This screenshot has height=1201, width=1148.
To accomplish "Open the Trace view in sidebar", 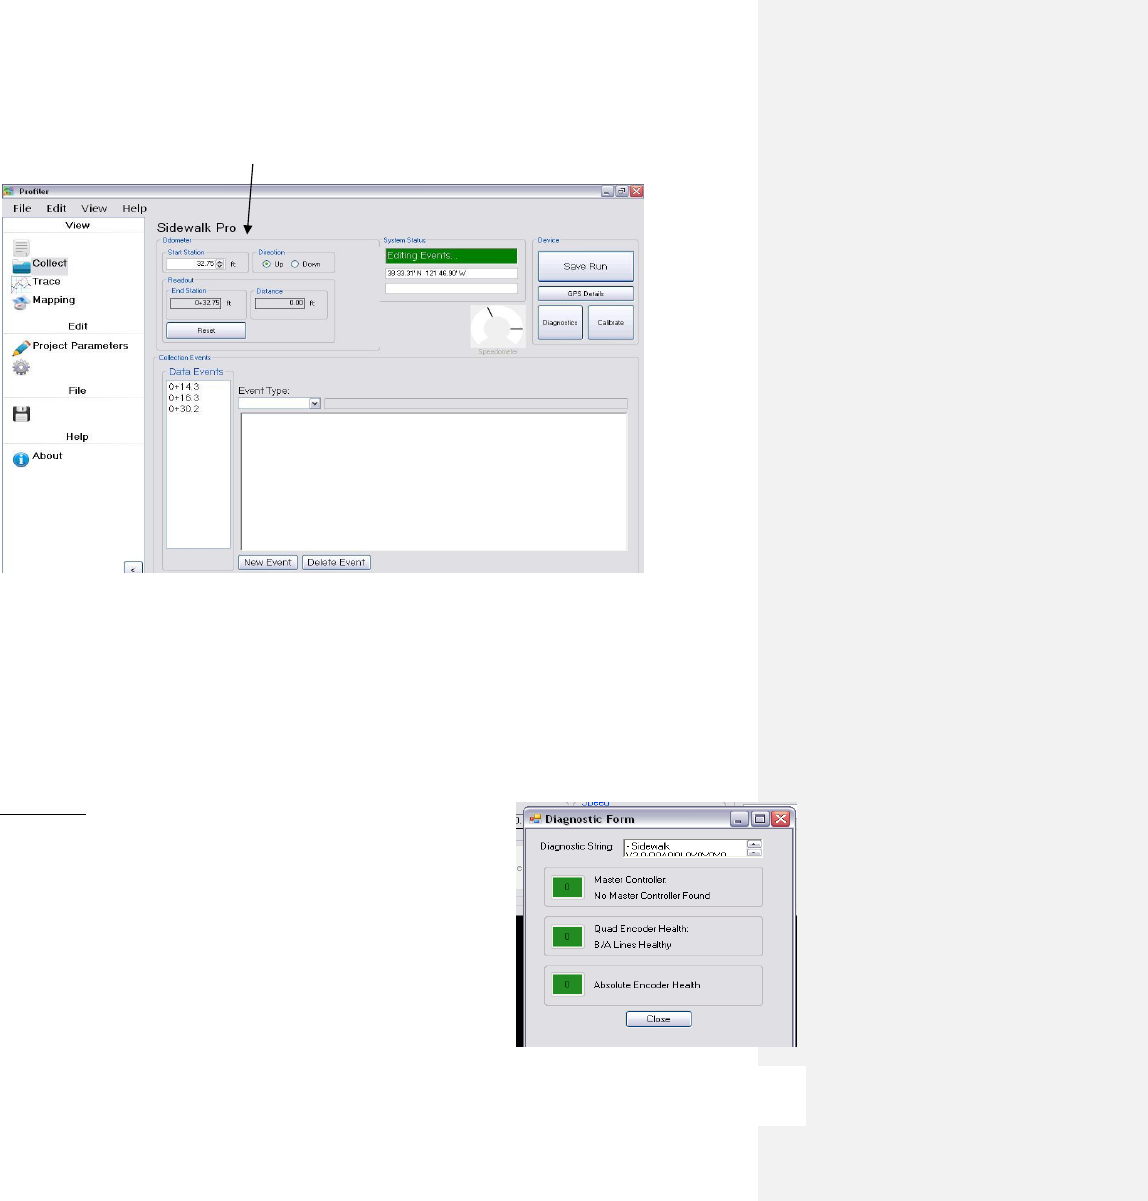I will [37, 282].
